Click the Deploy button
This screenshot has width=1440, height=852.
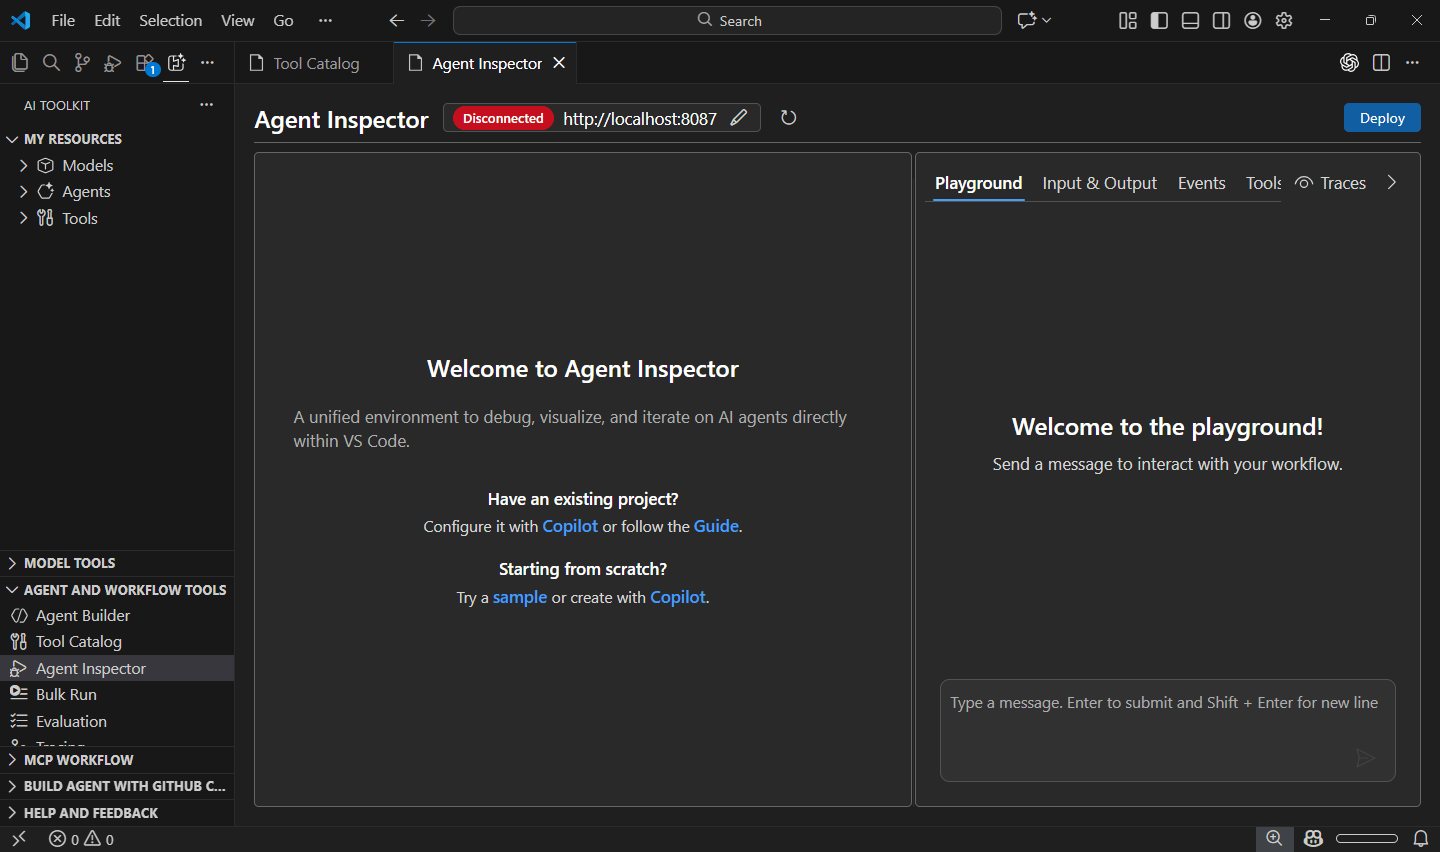(x=1382, y=117)
